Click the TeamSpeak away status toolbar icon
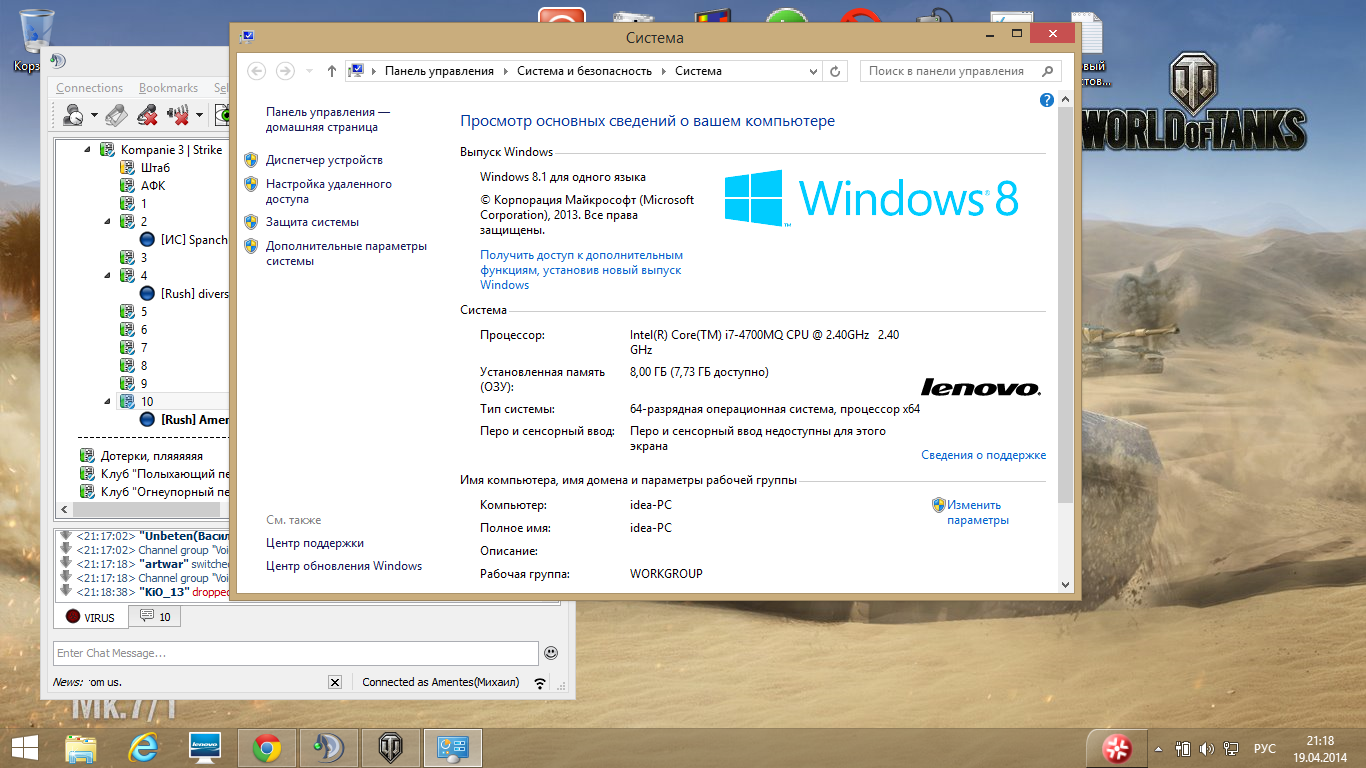This screenshot has height=768, width=1366. click(x=73, y=116)
